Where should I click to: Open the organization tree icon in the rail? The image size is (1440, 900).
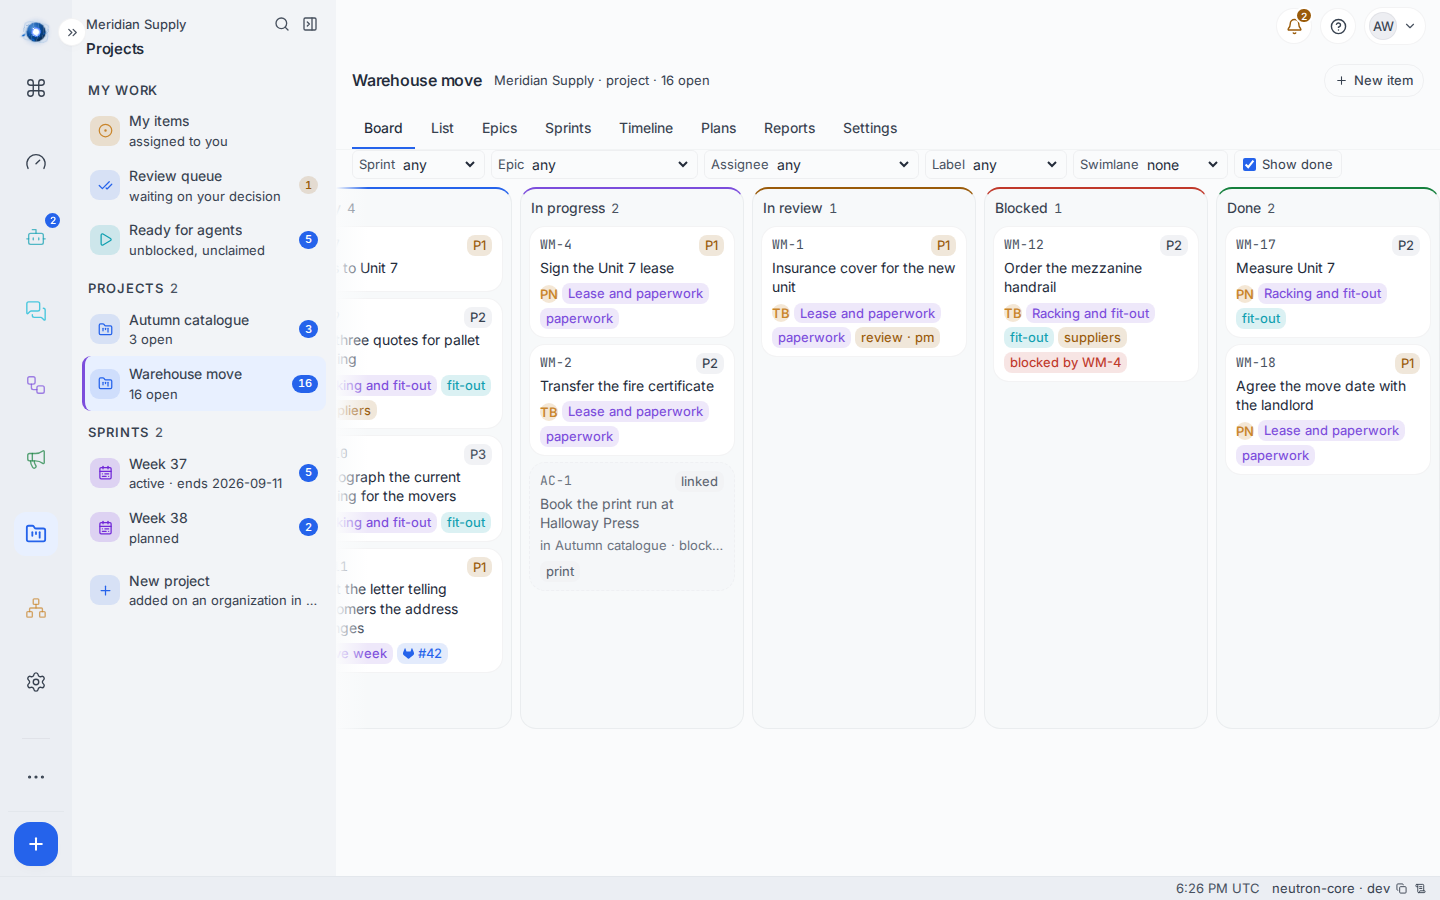point(36,608)
